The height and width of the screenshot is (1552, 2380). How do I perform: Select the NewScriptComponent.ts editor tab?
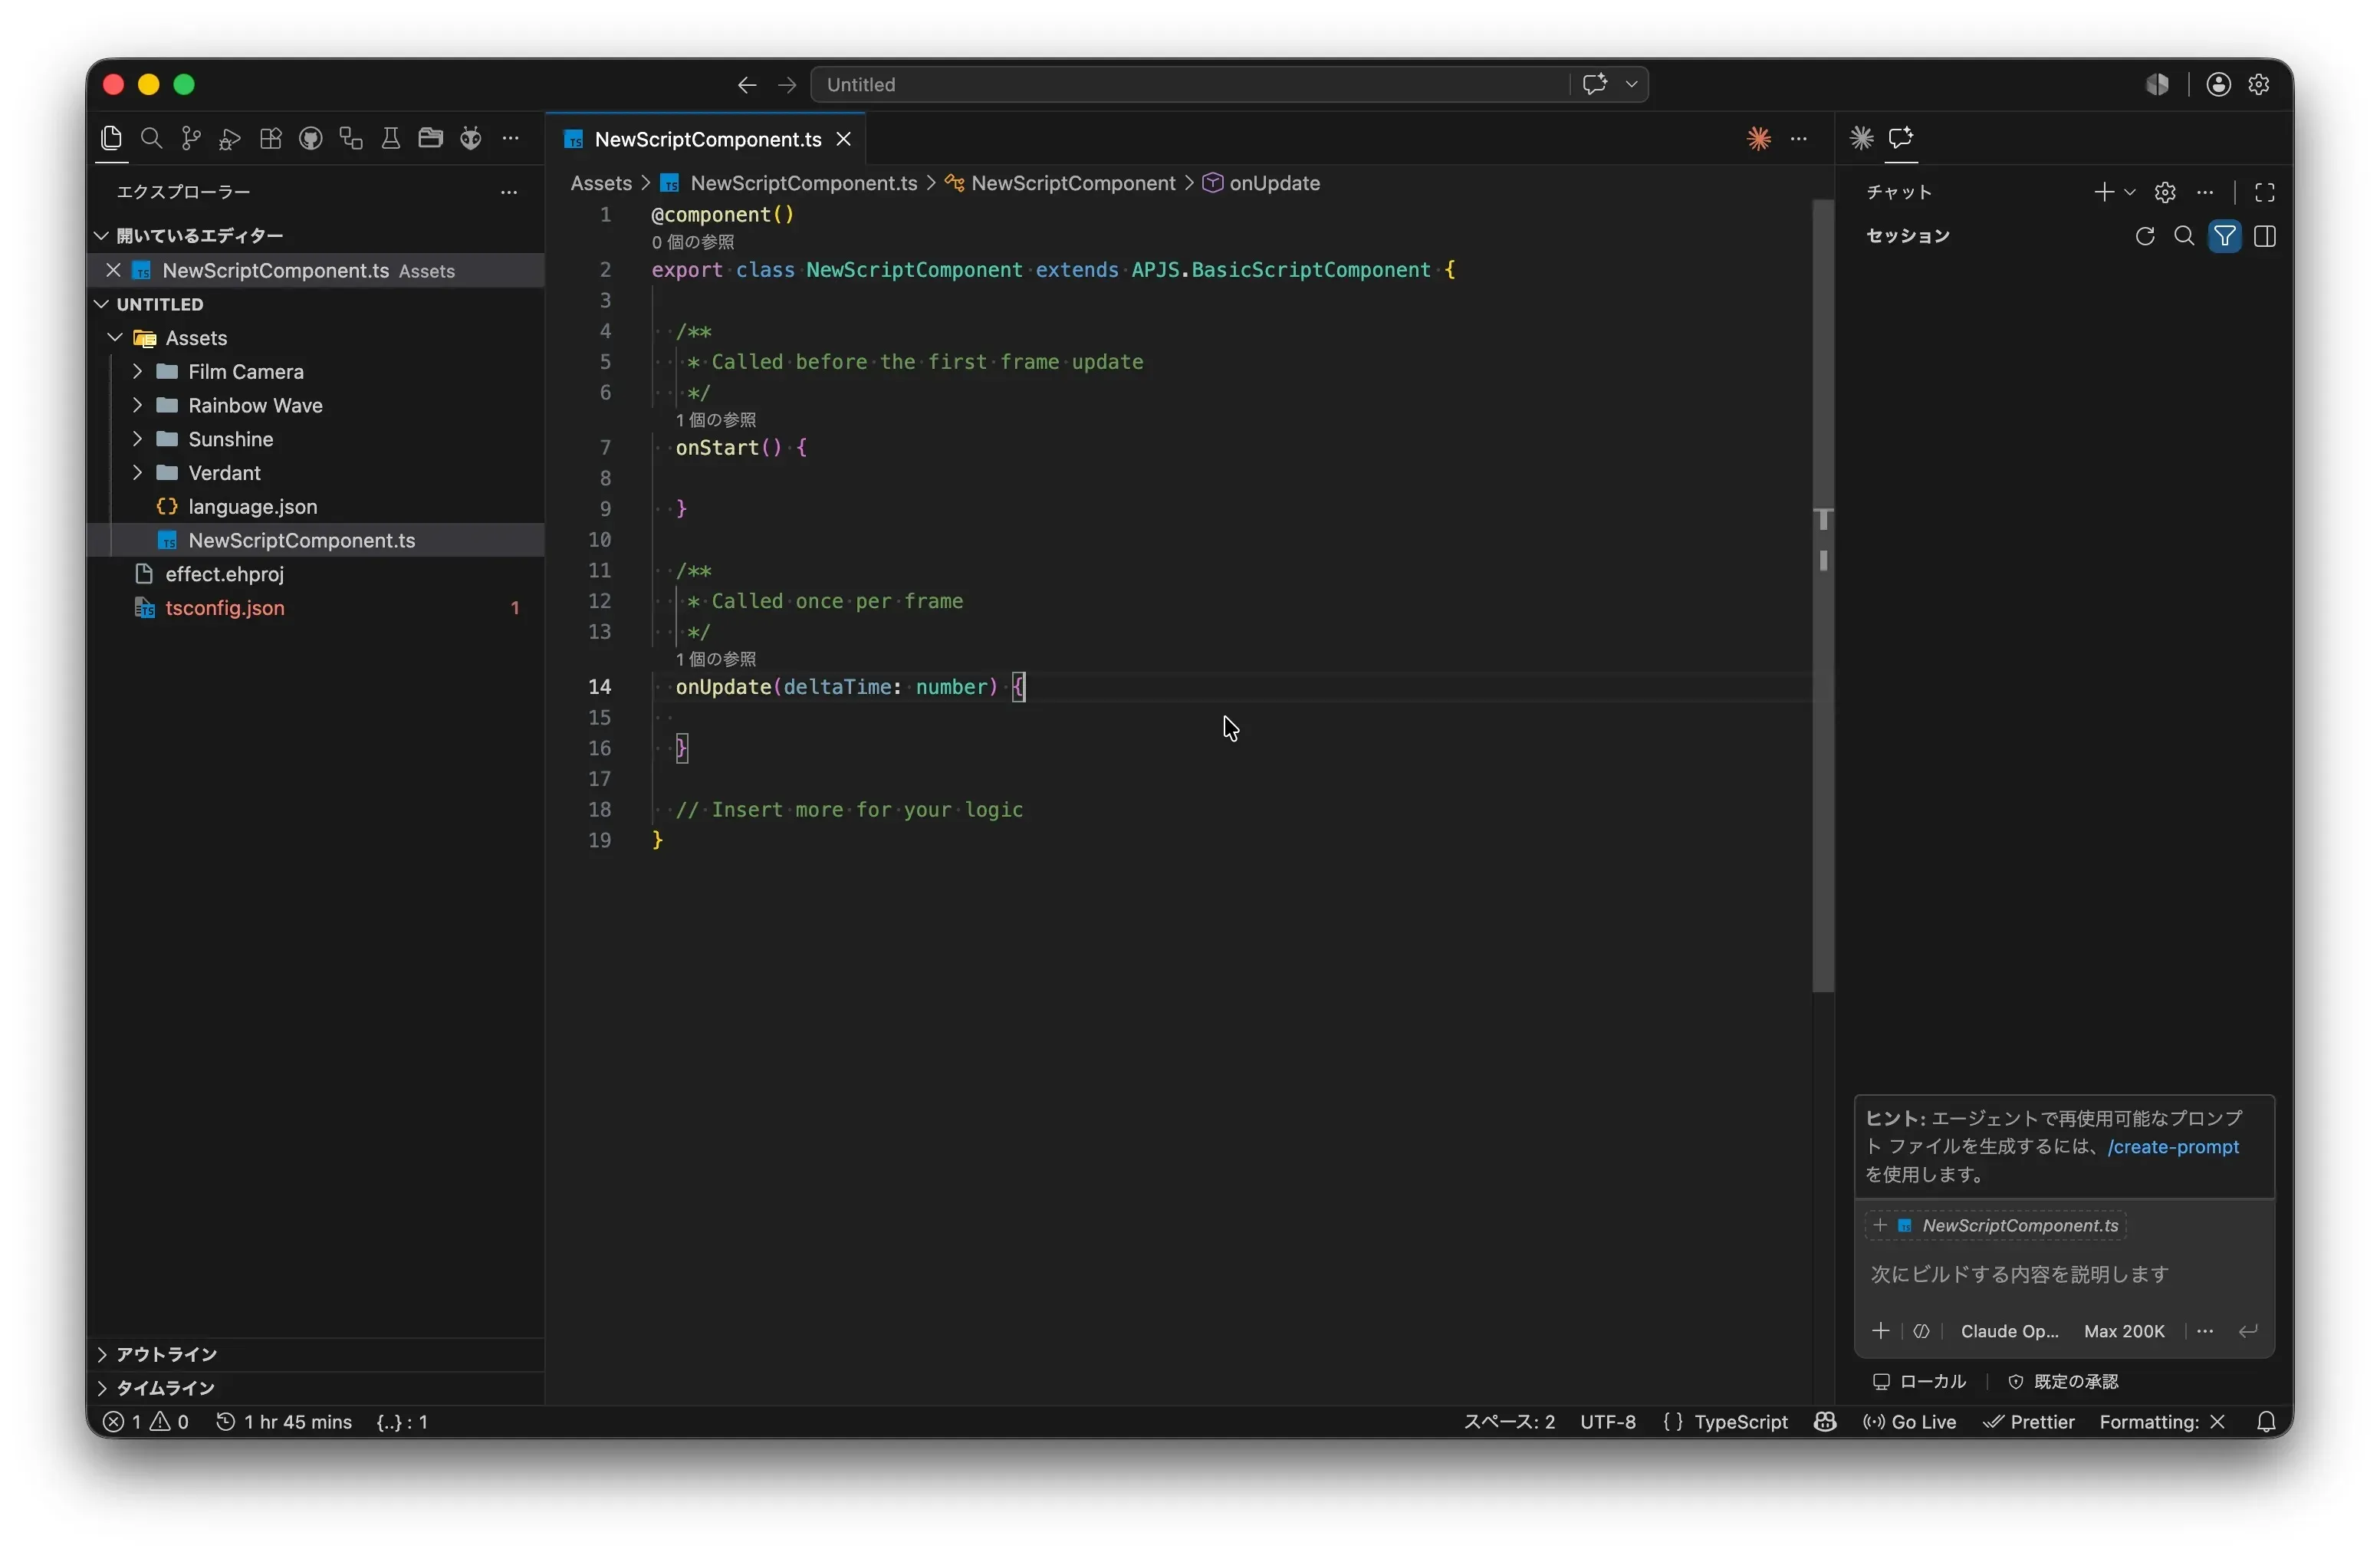click(706, 139)
